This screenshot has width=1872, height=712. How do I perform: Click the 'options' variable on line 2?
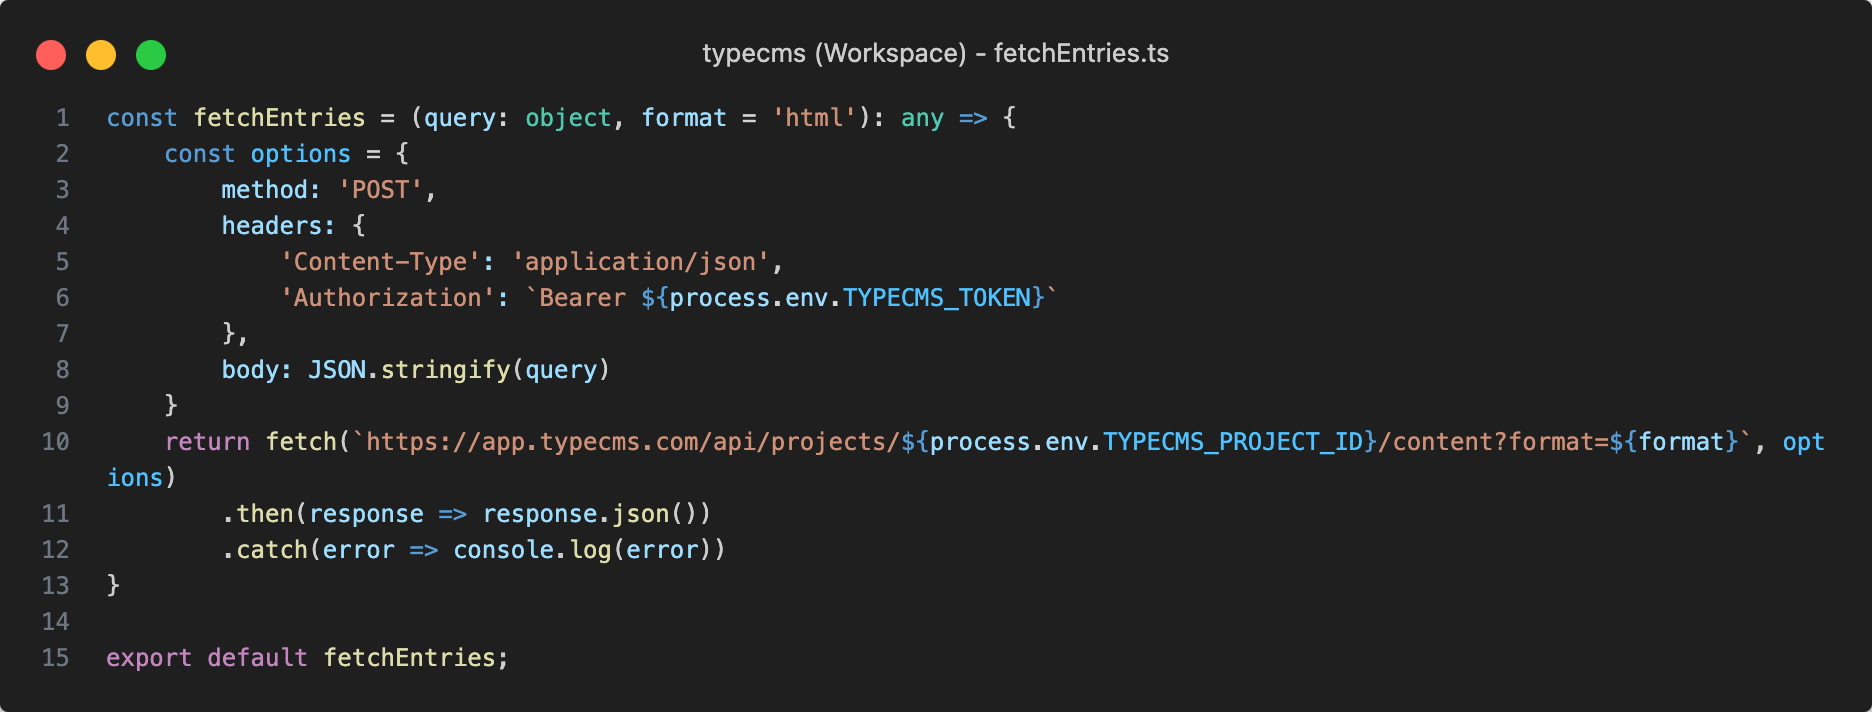[x=301, y=154]
